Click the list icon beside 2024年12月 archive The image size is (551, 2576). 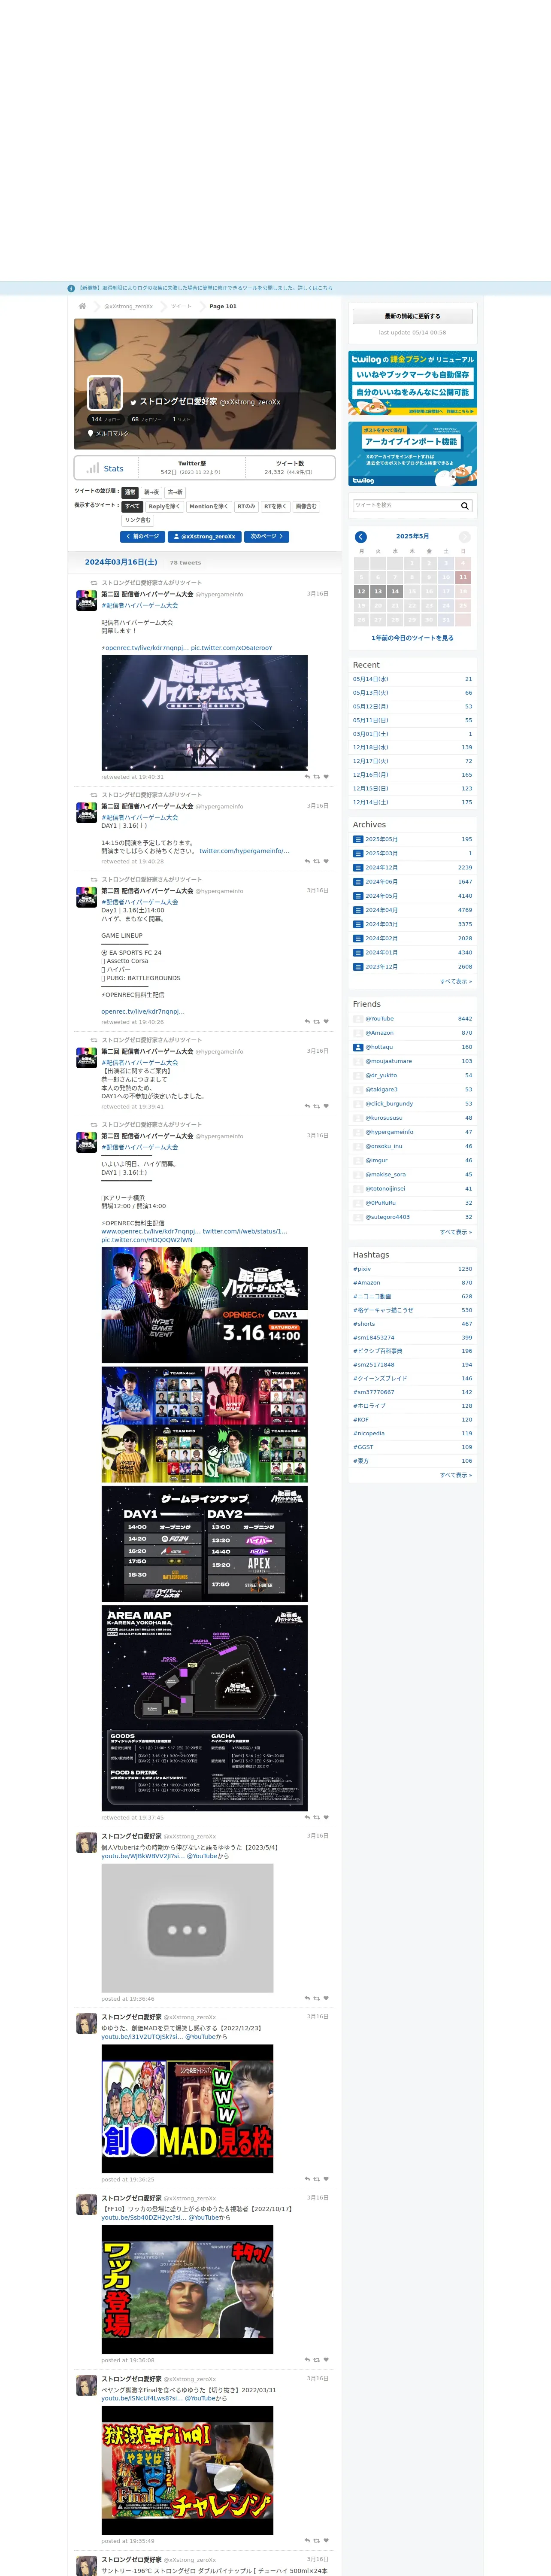[358, 868]
